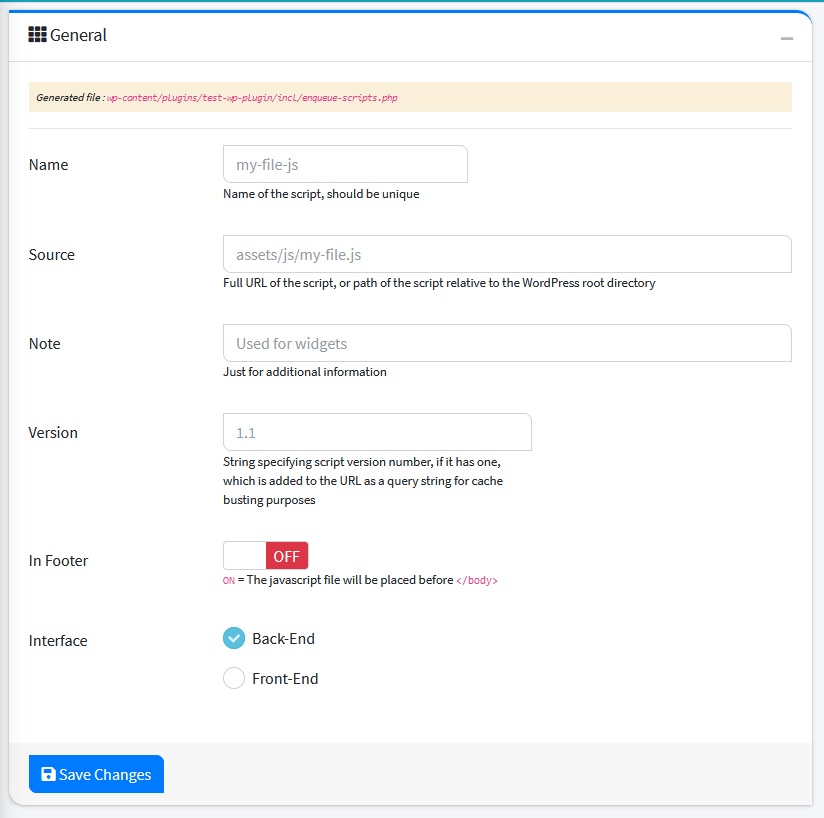Click the floppy disk icon on Save Changes

click(47, 774)
